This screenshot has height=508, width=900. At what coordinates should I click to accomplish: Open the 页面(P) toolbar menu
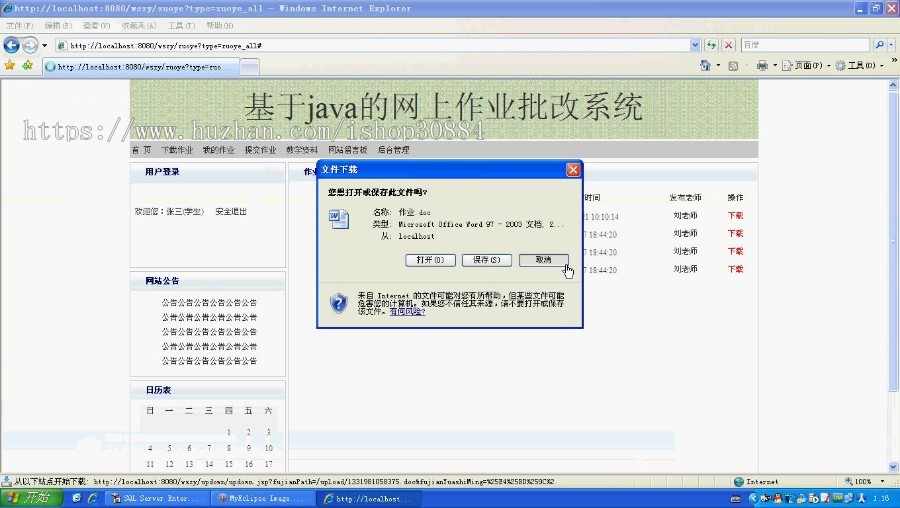point(806,65)
